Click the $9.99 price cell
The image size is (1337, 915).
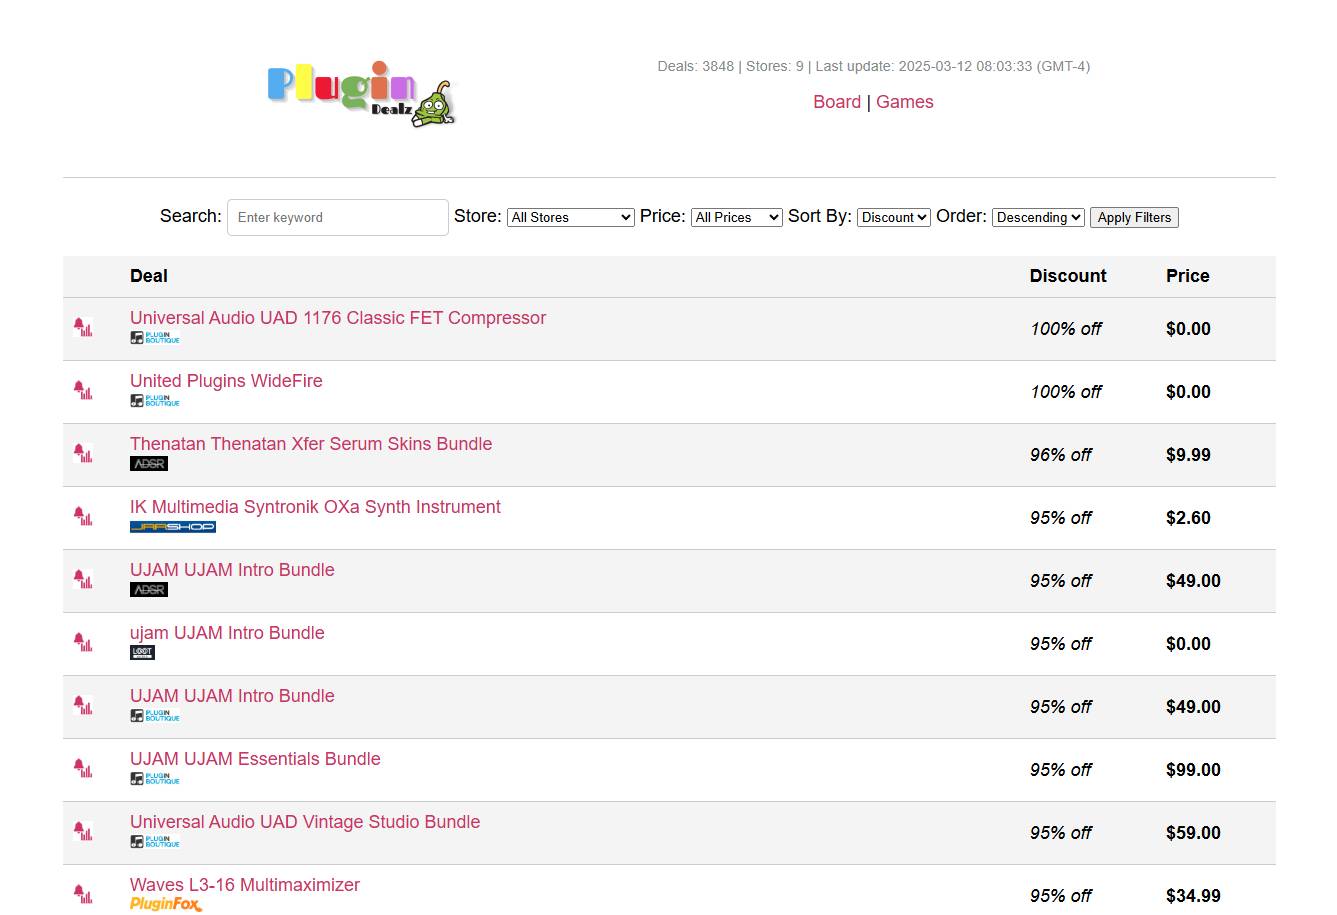click(x=1188, y=455)
